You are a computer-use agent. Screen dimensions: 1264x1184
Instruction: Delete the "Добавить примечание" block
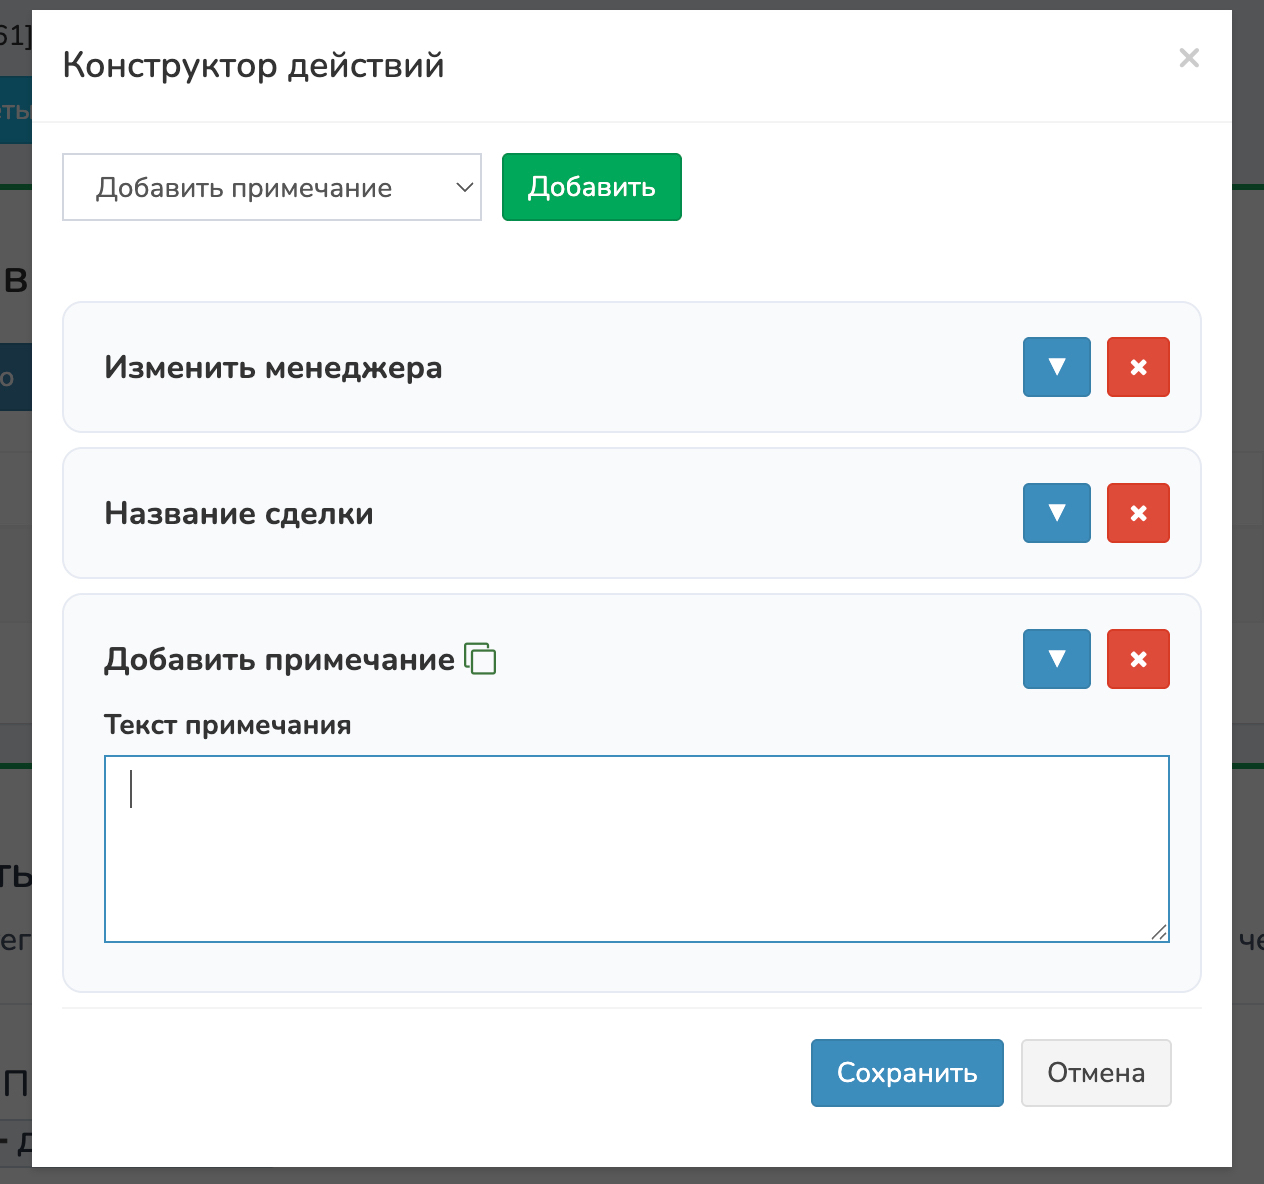point(1138,659)
